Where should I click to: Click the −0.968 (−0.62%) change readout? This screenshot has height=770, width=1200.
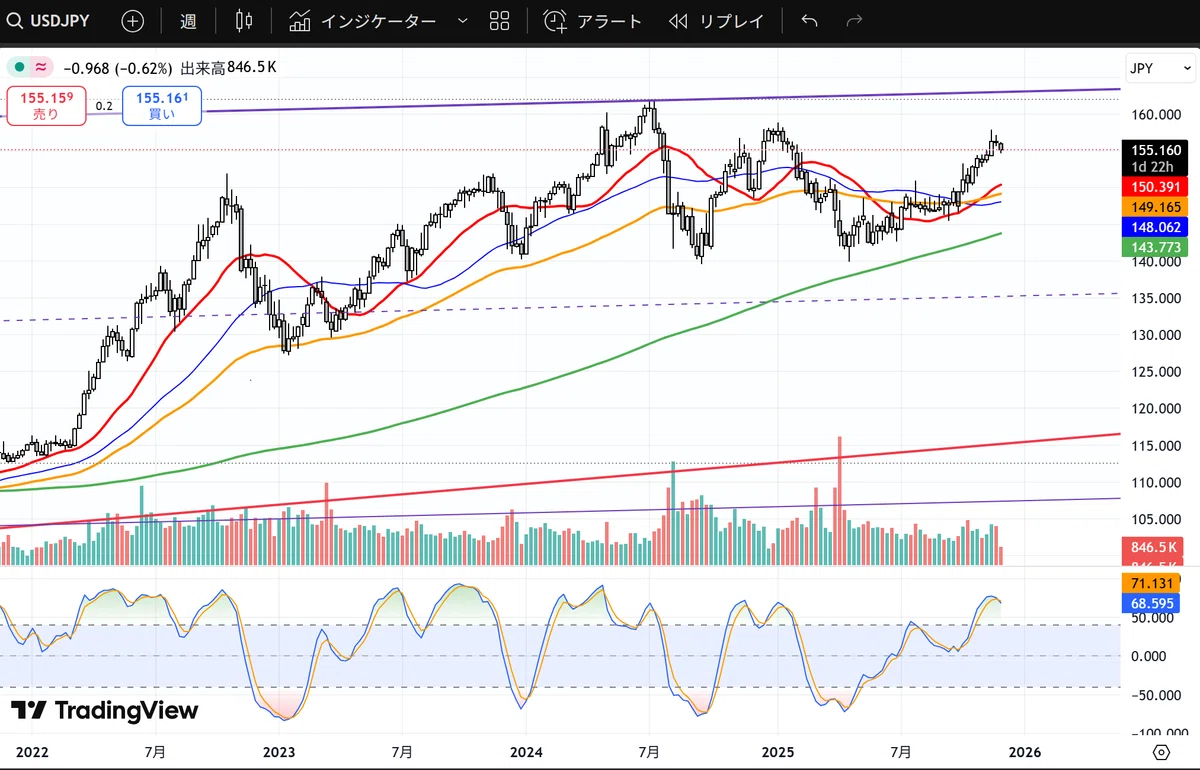(117, 68)
